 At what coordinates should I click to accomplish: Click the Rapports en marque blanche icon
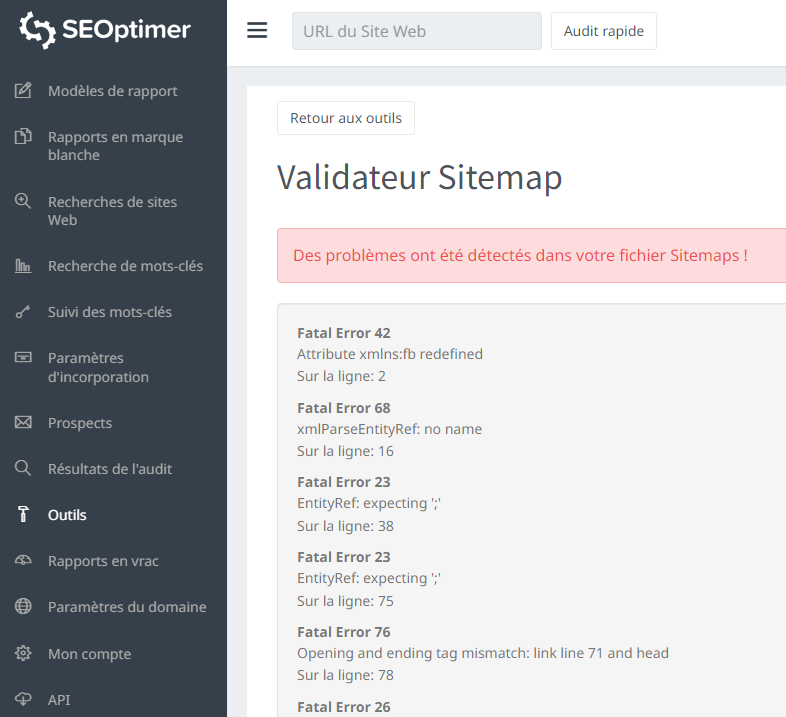23,137
